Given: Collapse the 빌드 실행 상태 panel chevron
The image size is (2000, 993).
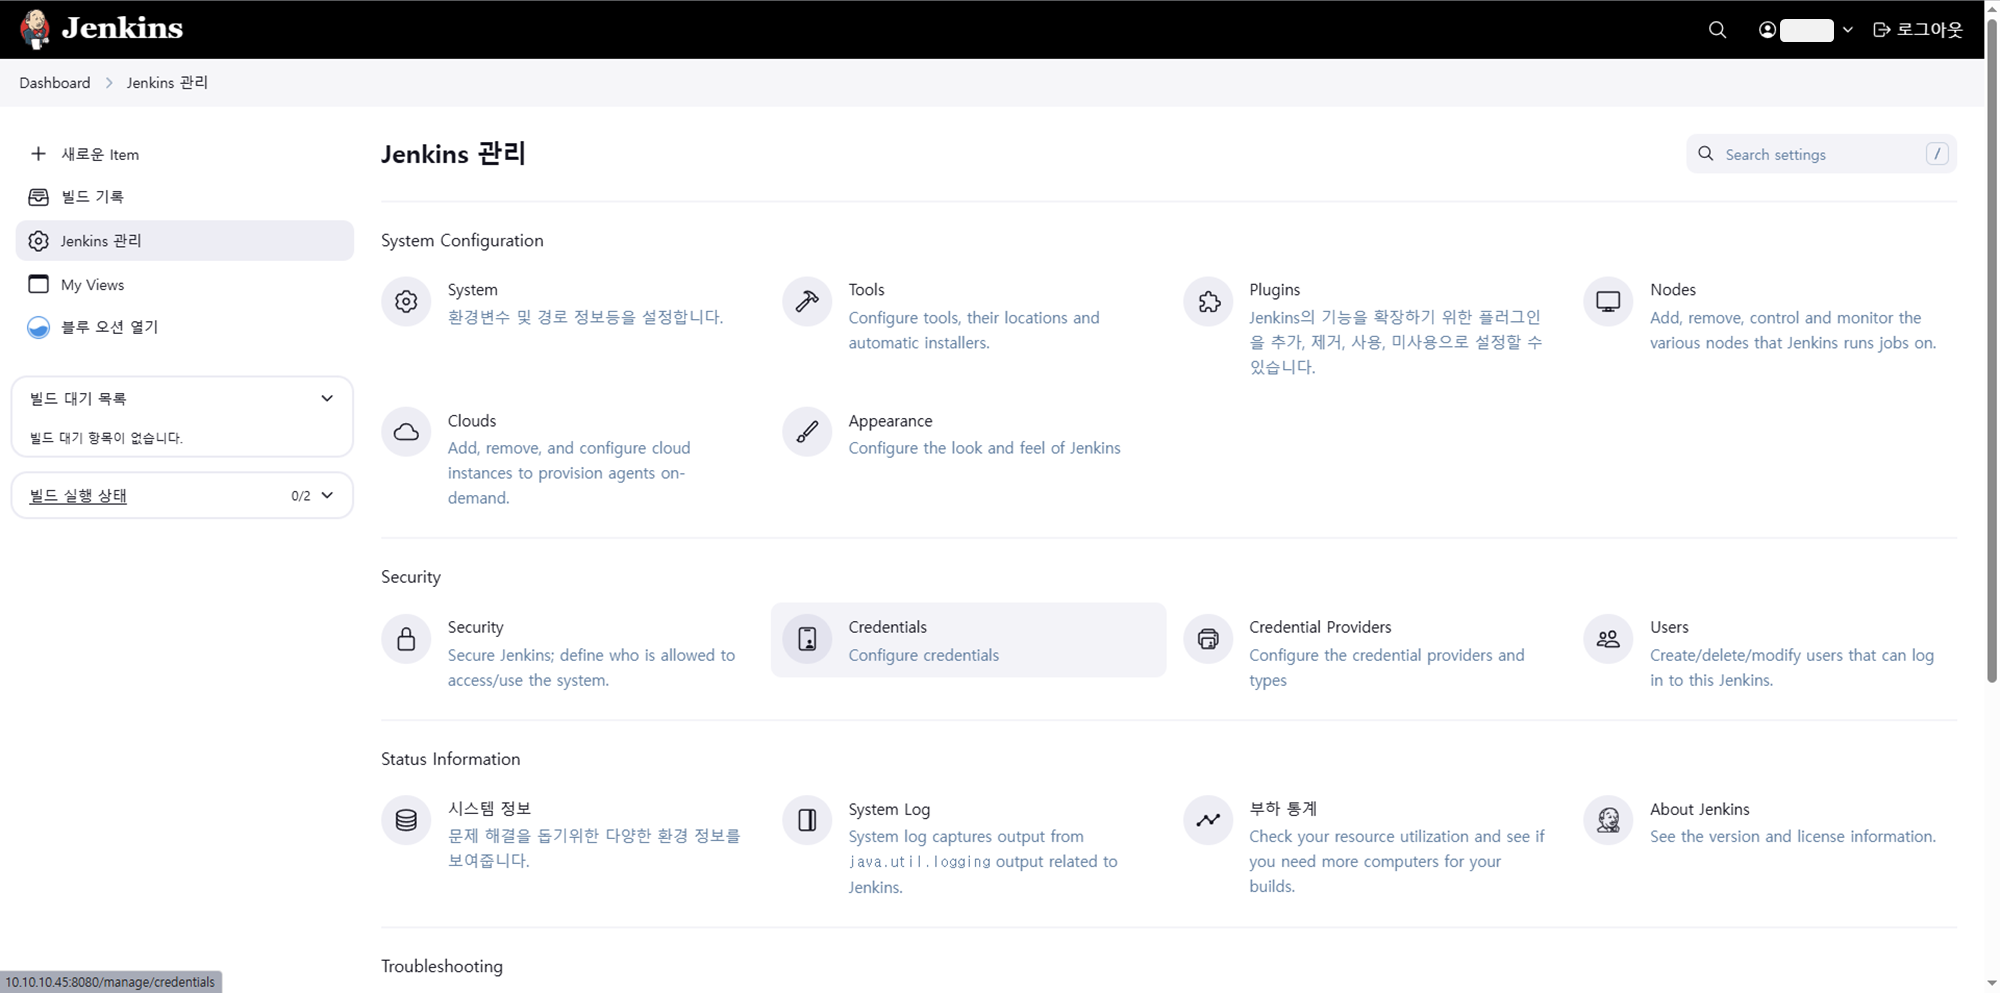Looking at the screenshot, I should (327, 495).
